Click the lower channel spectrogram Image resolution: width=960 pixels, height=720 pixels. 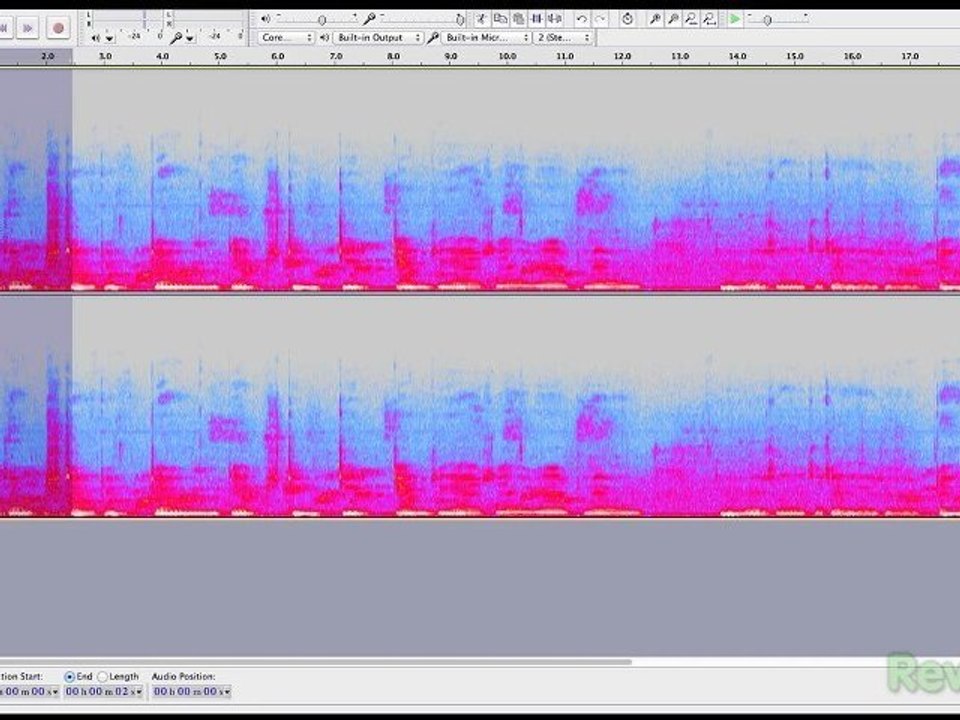[480, 407]
